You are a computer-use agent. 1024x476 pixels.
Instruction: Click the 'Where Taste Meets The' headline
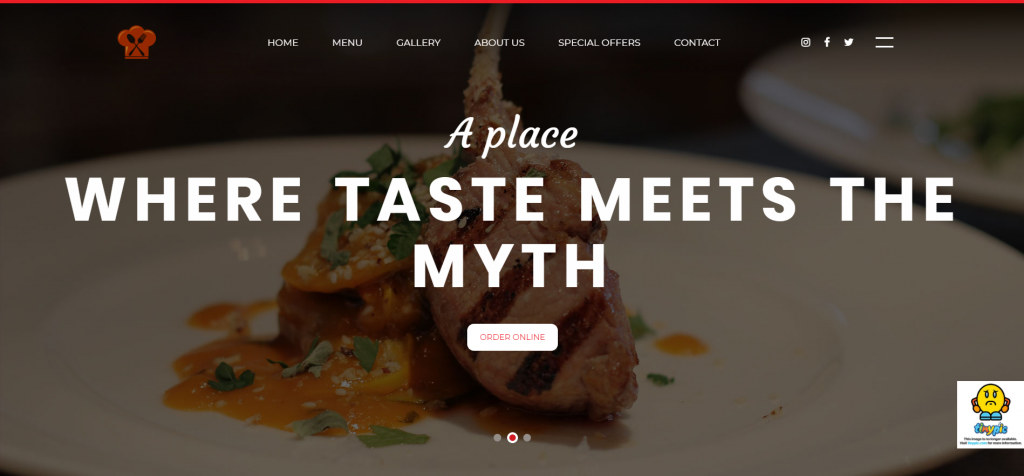click(512, 200)
